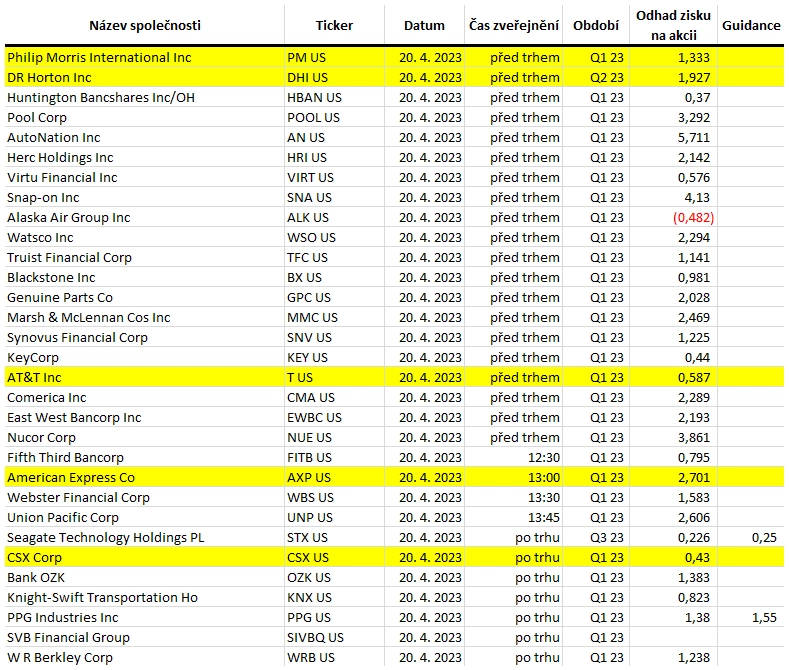Select the 'Název společnosti' column header
The image size is (789, 670).
click(145, 26)
